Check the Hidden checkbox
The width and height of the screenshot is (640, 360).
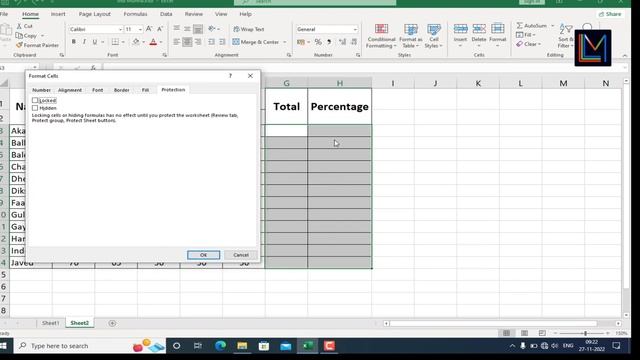pyautogui.click(x=35, y=108)
